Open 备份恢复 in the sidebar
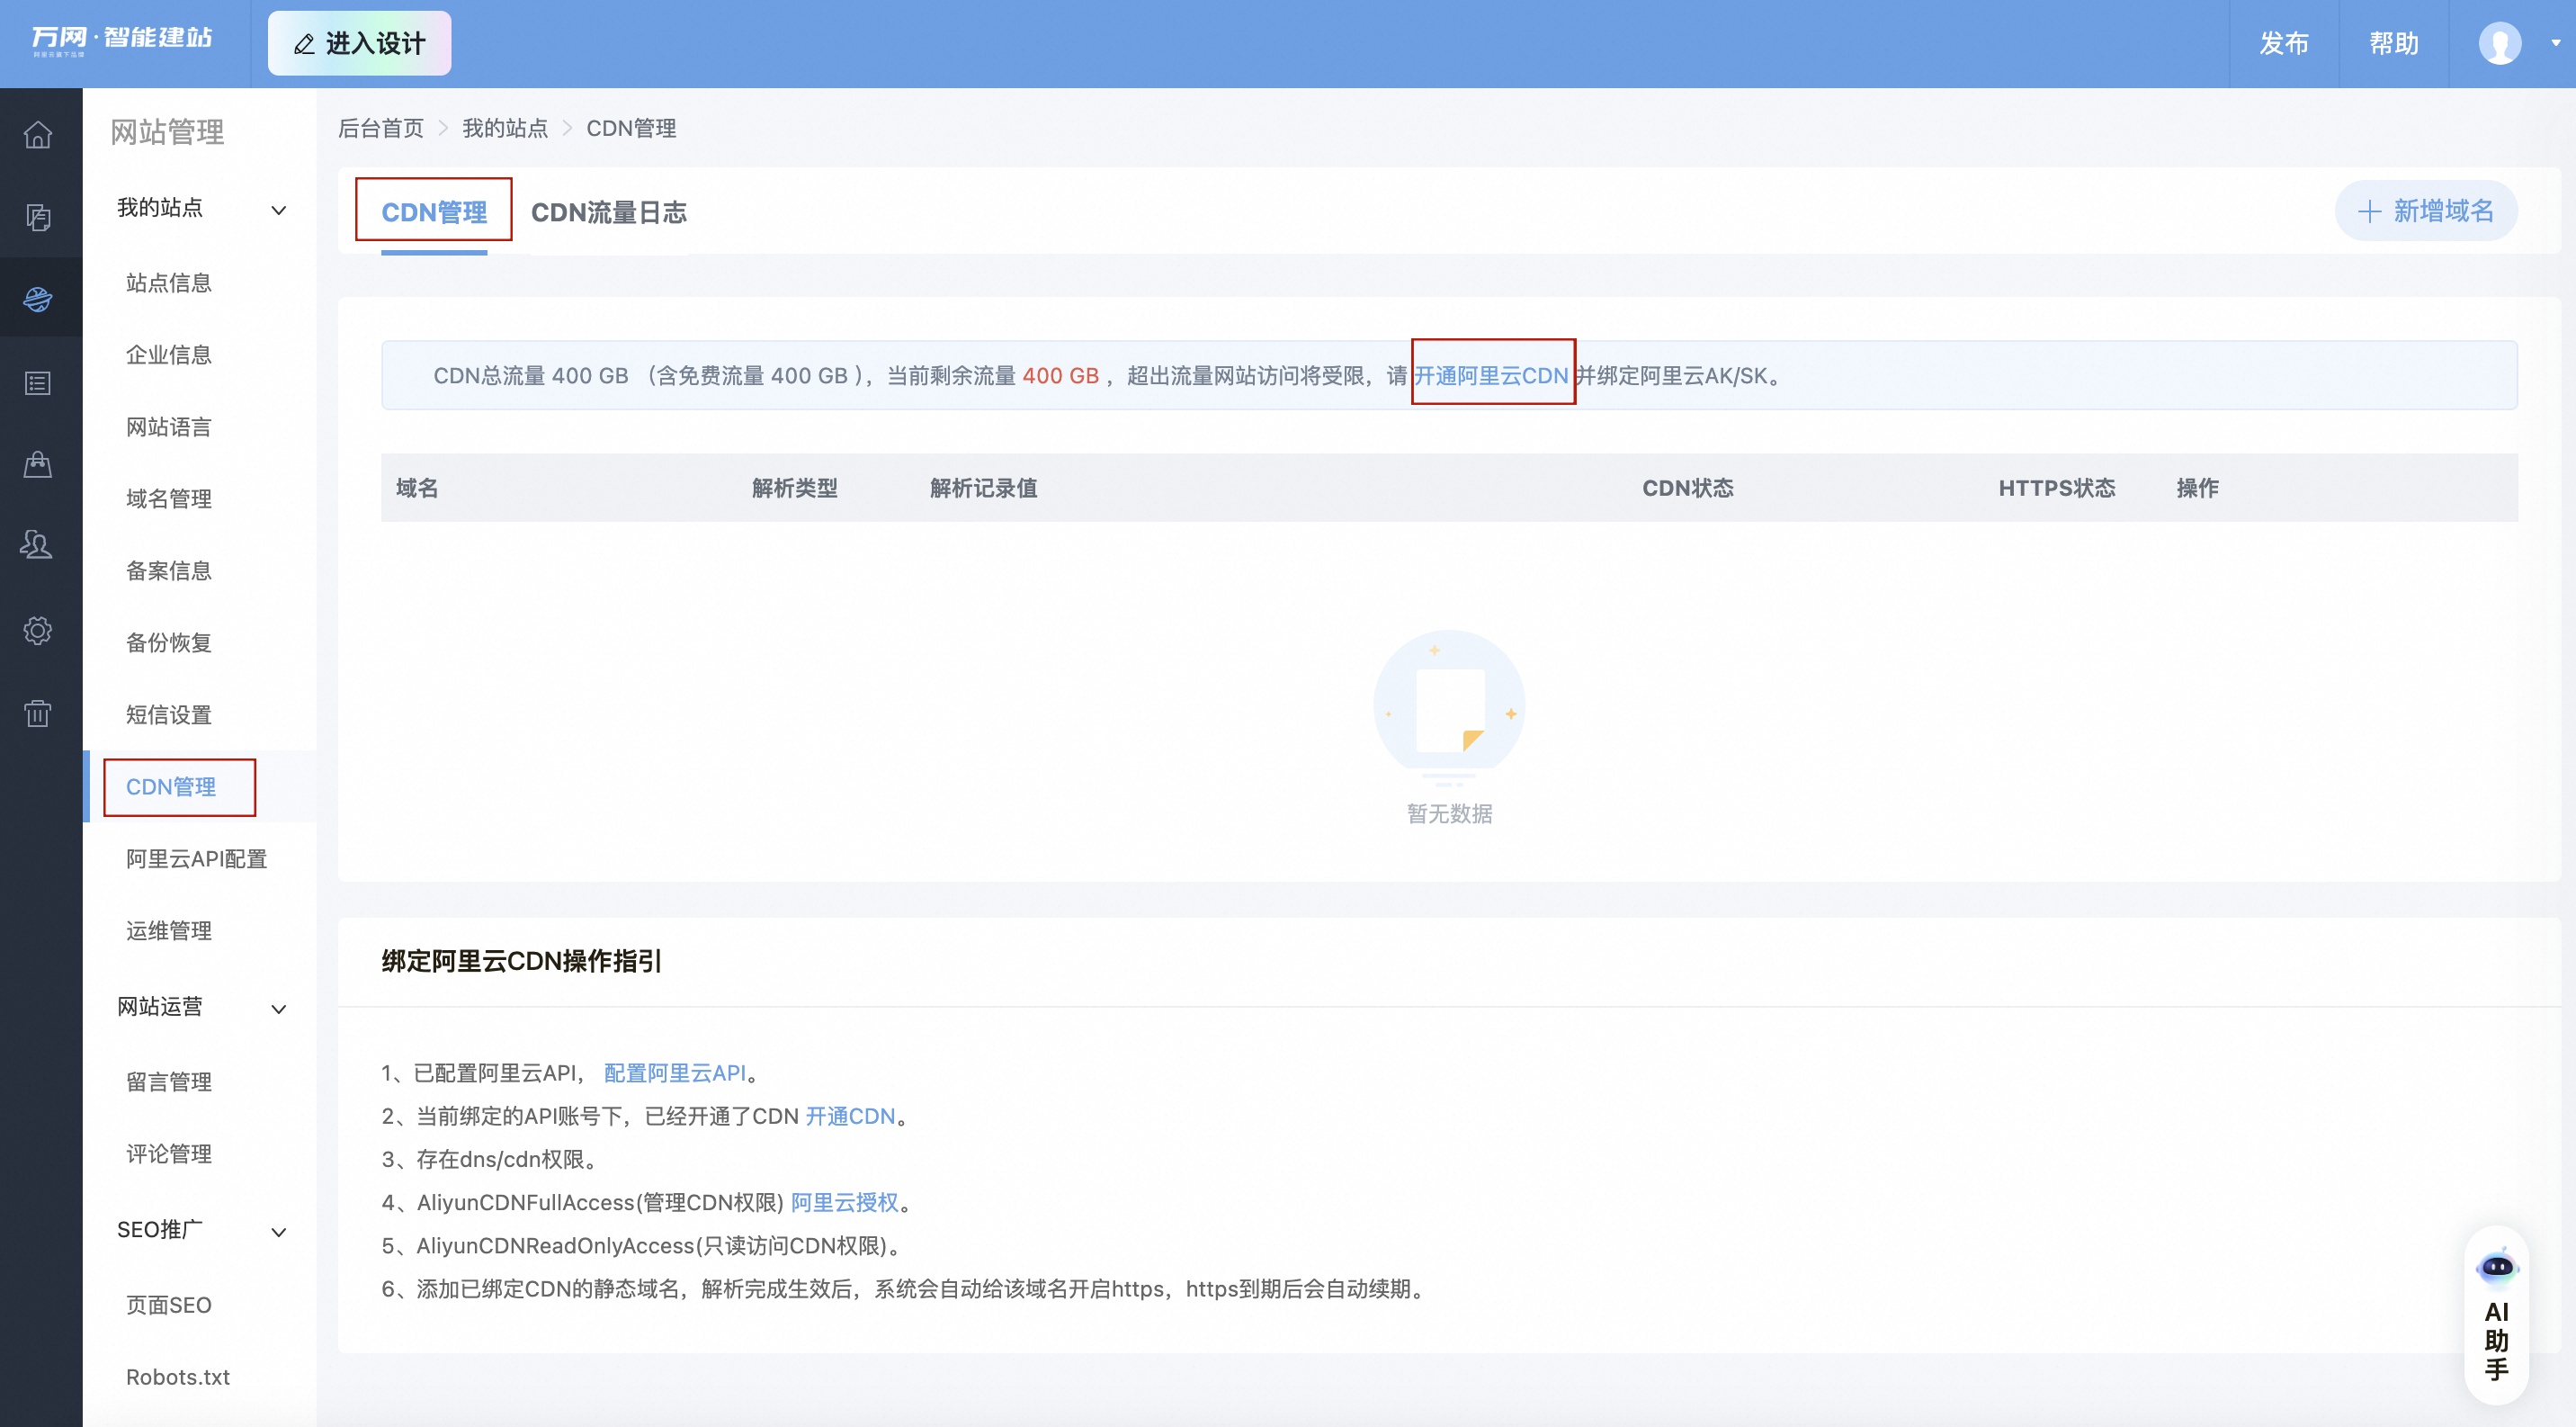This screenshot has height=1427, width=2576. (169, 643)
